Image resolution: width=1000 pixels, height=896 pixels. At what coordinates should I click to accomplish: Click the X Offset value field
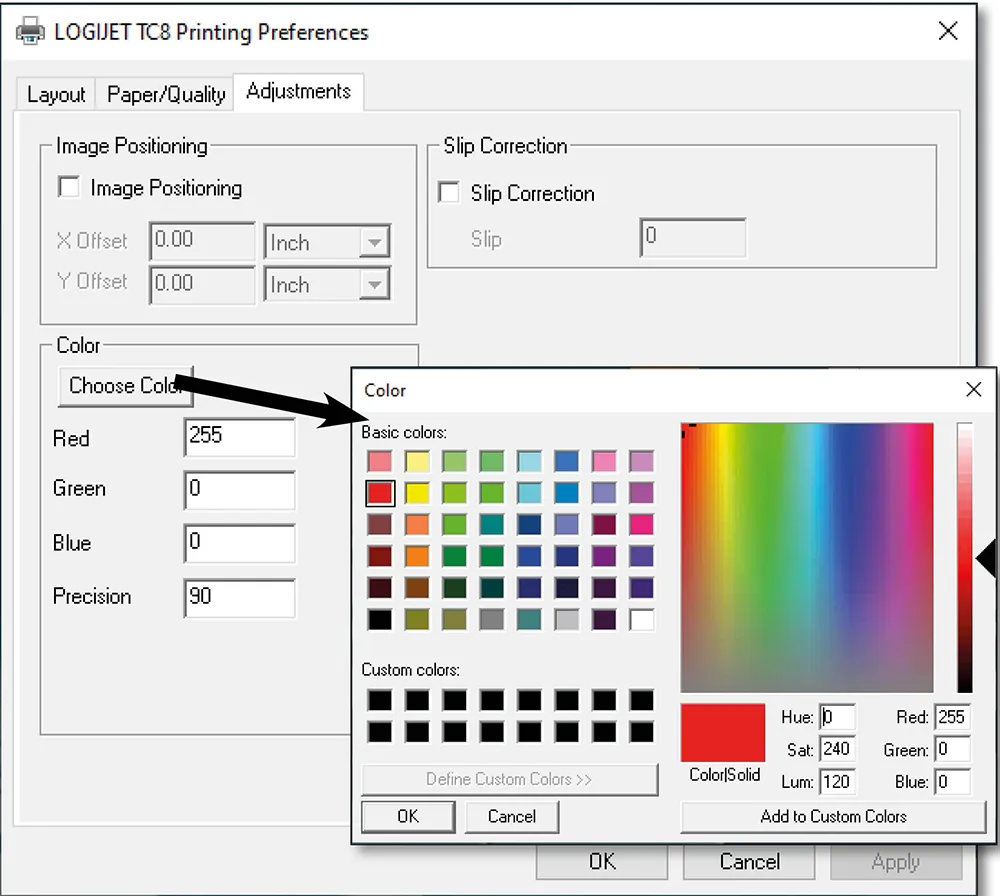(202, 241)
